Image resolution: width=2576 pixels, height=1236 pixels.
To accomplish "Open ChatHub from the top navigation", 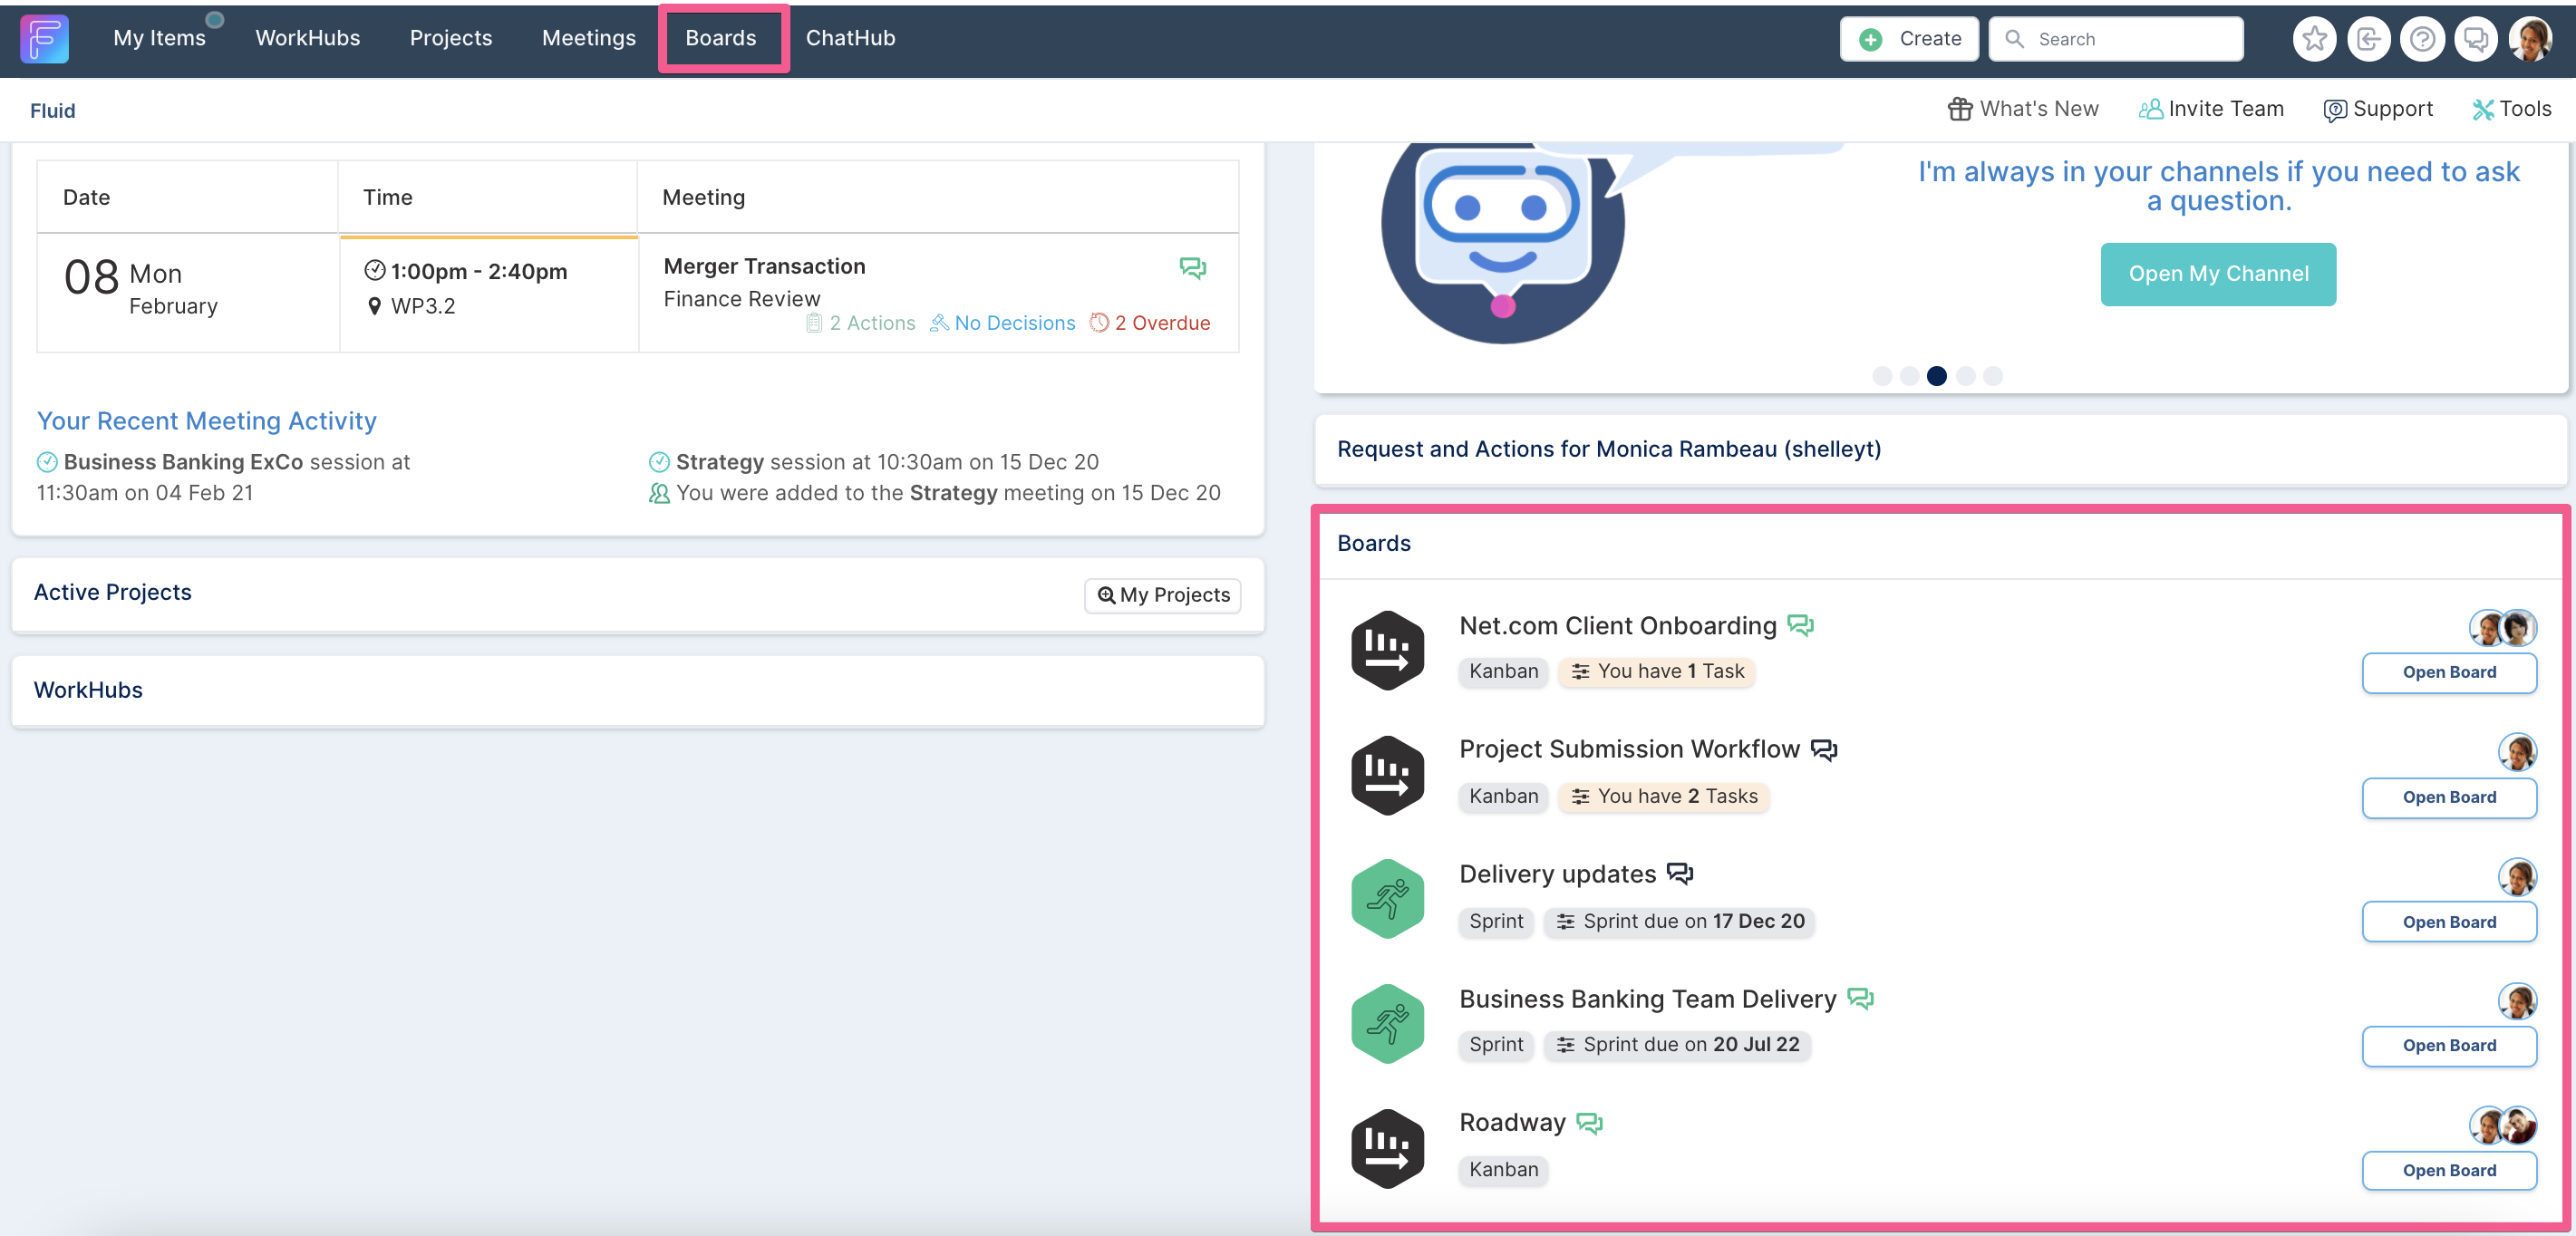I will point(851,38).
